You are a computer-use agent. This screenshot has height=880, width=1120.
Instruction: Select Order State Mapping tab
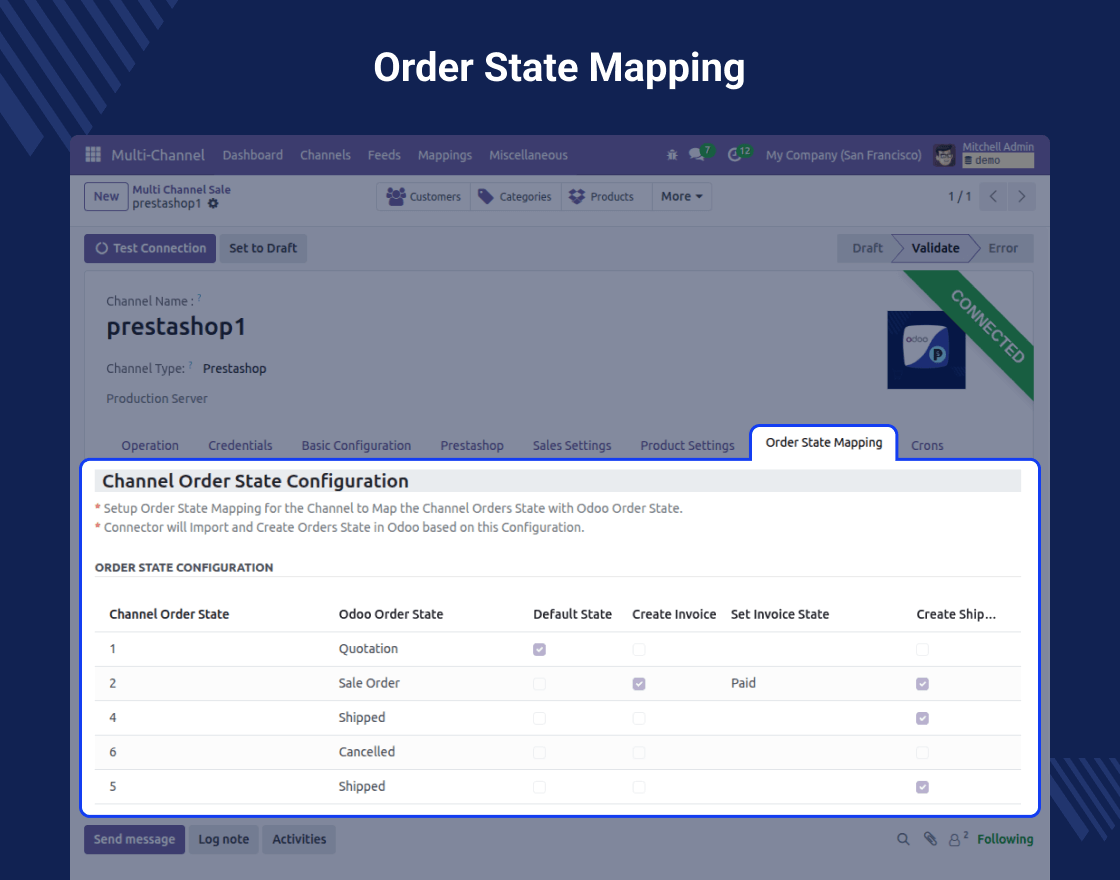pos(824,443)
